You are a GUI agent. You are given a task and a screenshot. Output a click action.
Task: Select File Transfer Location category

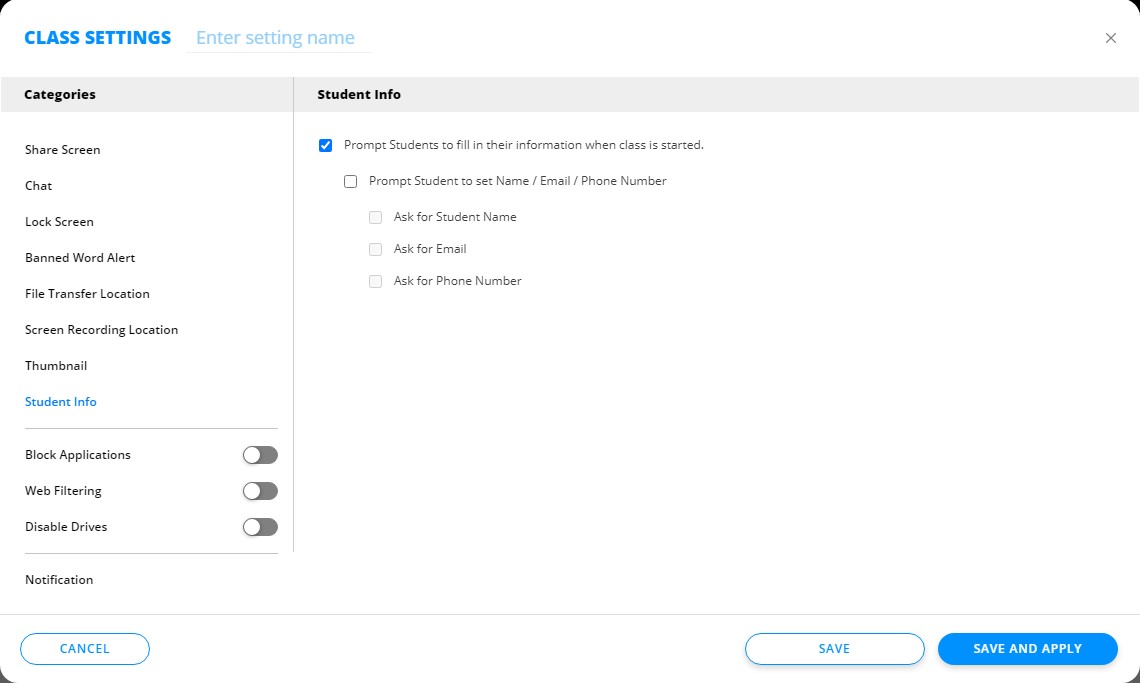pyautogui.click(x=87, y=294)
